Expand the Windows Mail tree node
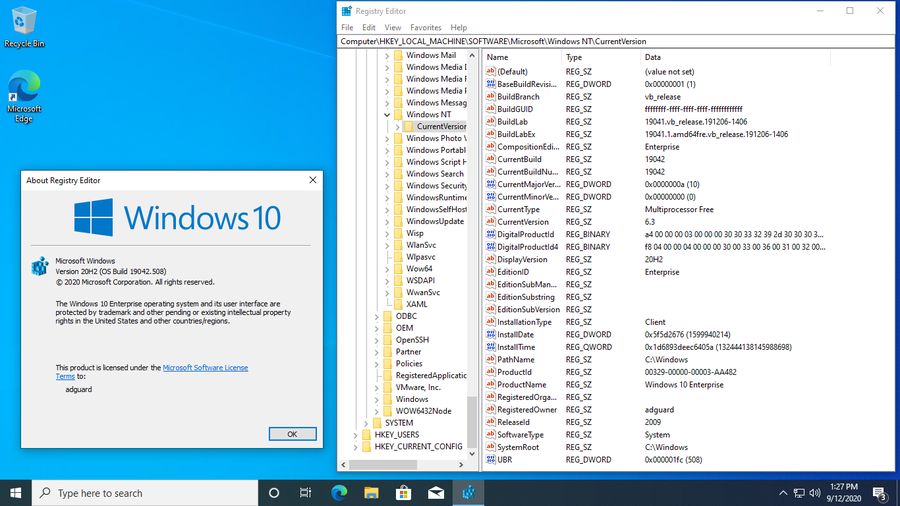Screen dimensions: 900x506 pos(387,56)
